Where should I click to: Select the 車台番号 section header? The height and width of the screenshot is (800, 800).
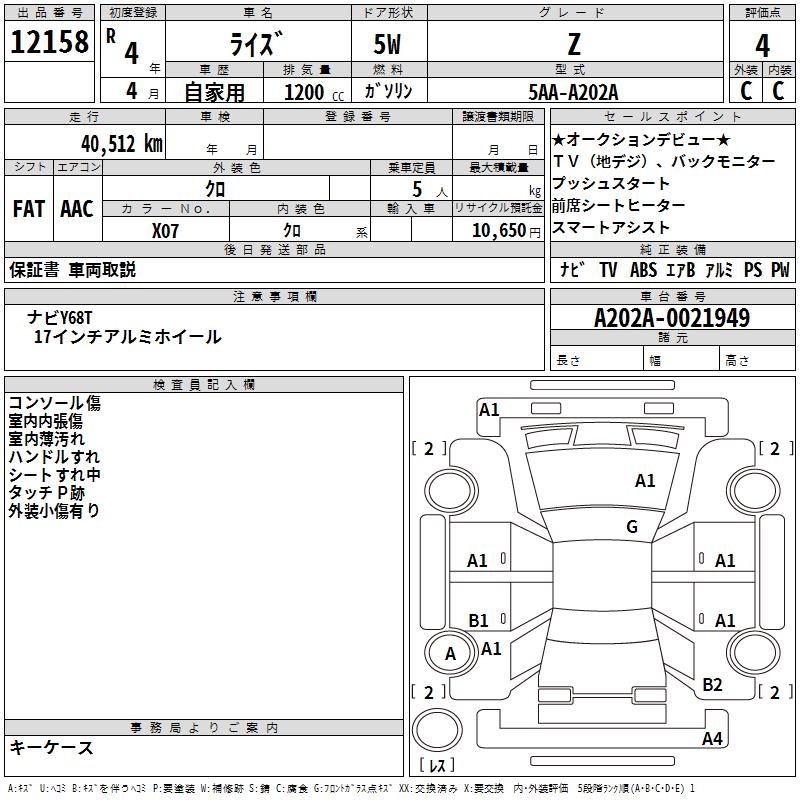click(672, 296)
